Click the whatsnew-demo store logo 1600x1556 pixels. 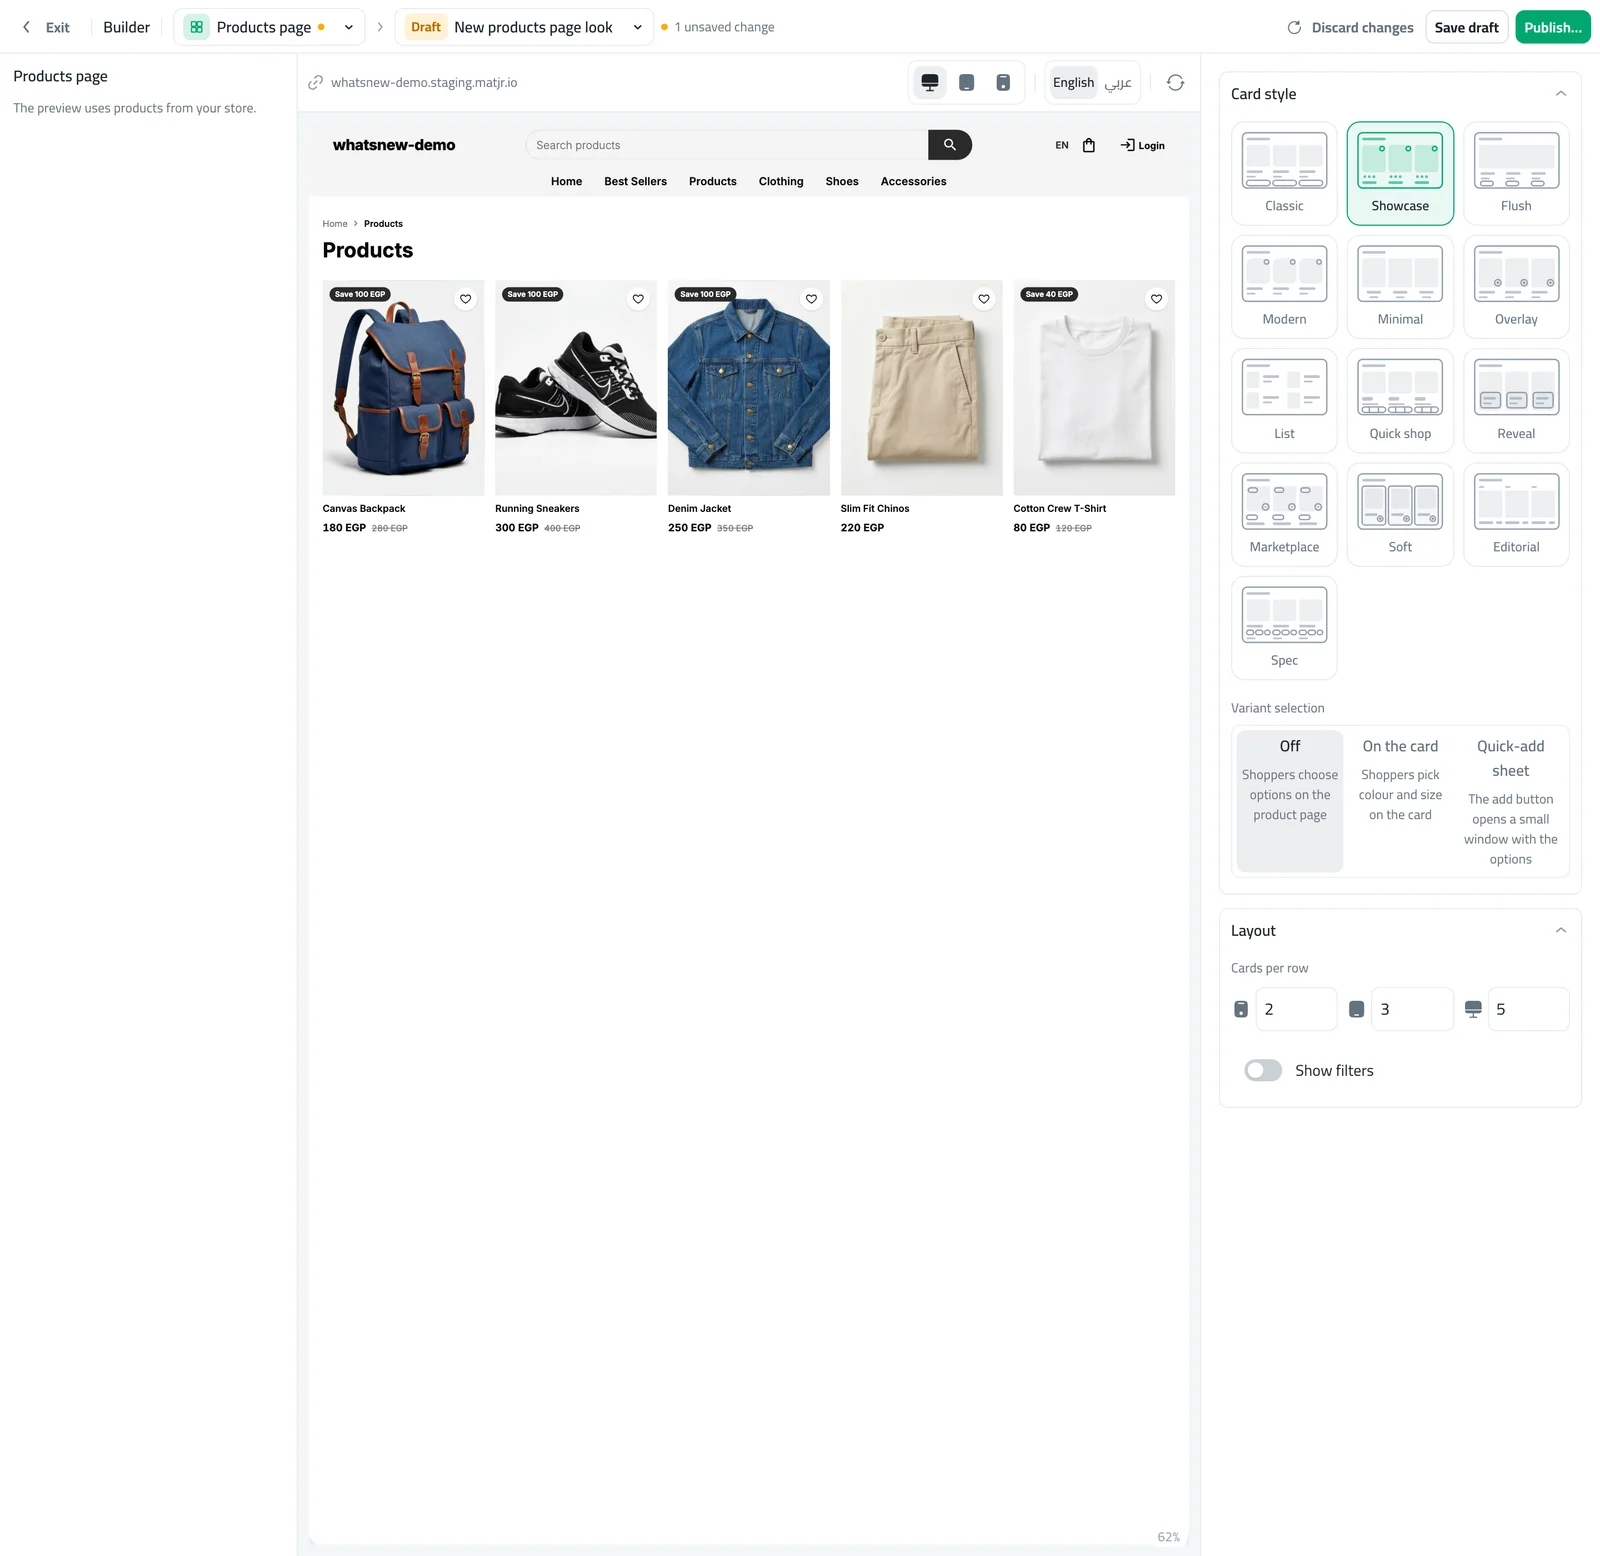click(394, 145)
